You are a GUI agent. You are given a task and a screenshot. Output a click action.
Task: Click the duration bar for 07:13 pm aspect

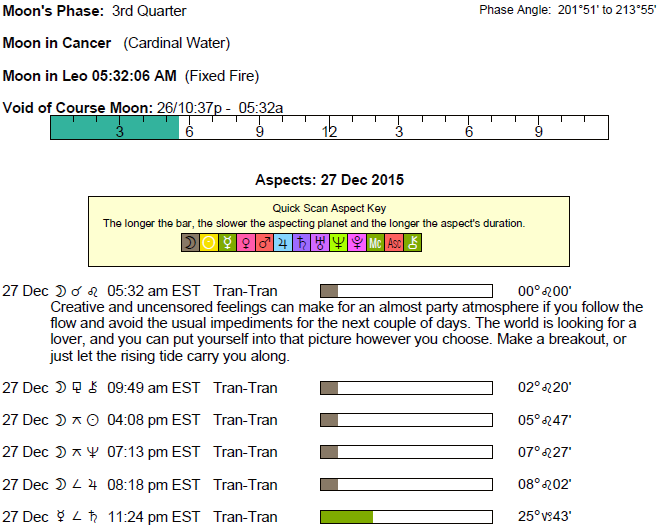pyautogui.click(x=407, y=452)
